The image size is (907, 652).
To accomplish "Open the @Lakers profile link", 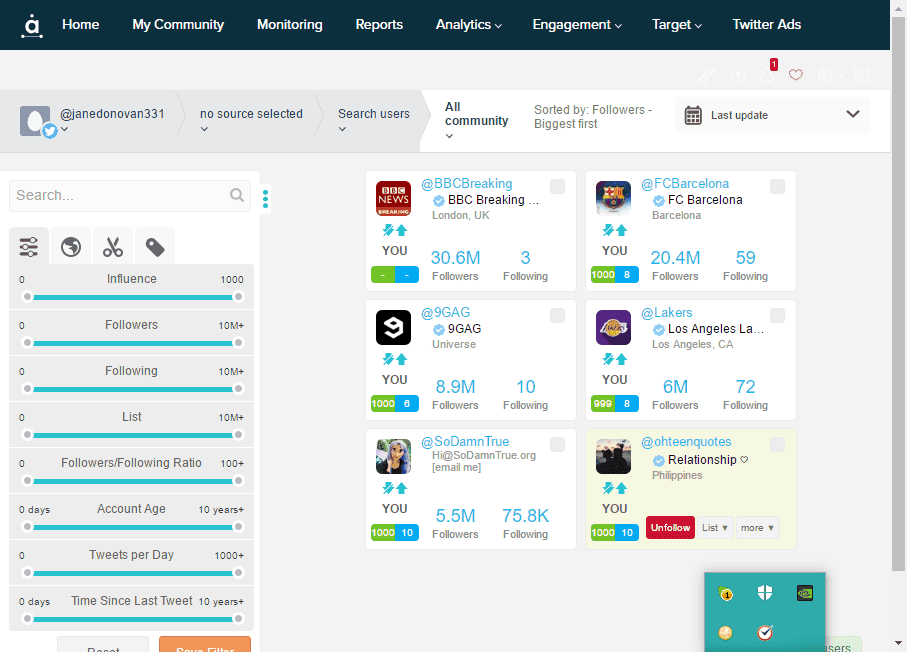I will (x=666, y=312).
